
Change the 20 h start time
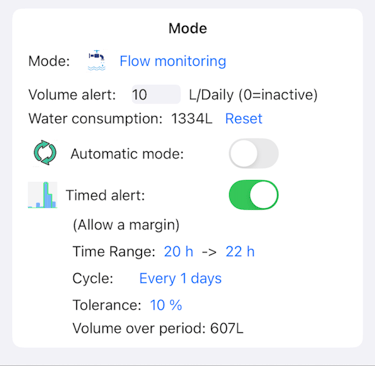178,251
